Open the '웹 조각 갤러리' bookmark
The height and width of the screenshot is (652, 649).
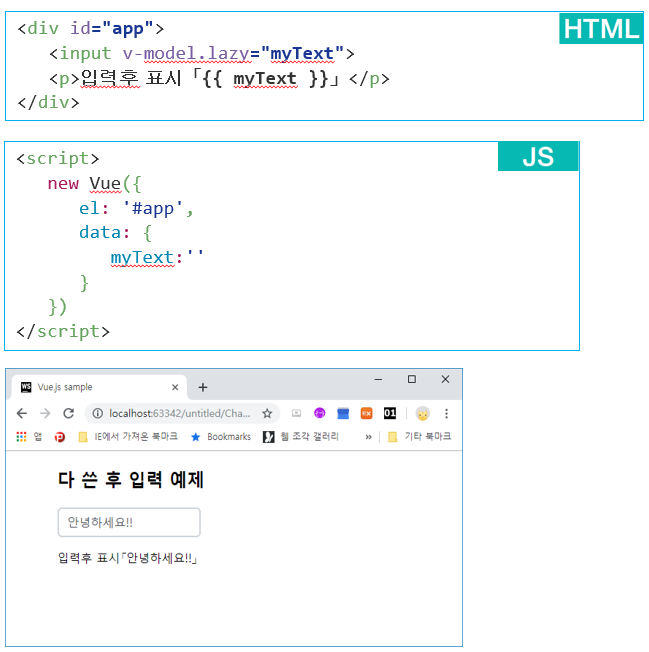pyautogui.click(x=301, y=437)
